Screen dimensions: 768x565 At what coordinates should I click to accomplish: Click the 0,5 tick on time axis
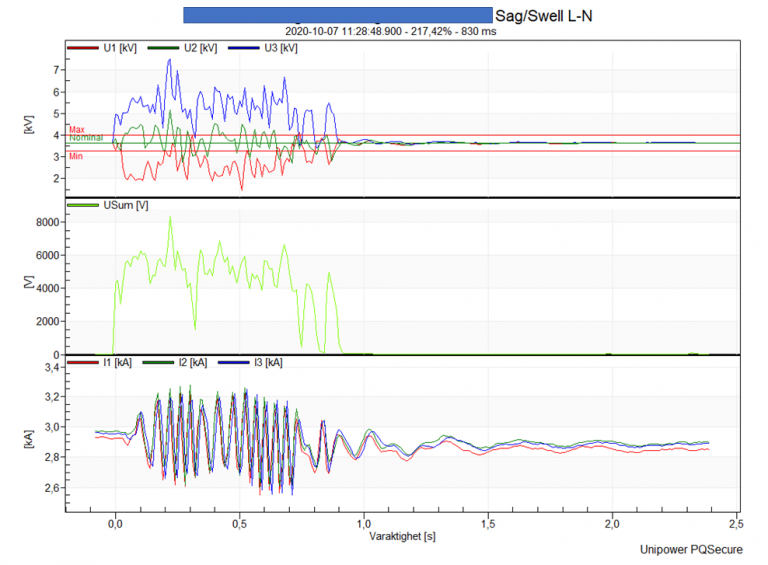[240, 524]
